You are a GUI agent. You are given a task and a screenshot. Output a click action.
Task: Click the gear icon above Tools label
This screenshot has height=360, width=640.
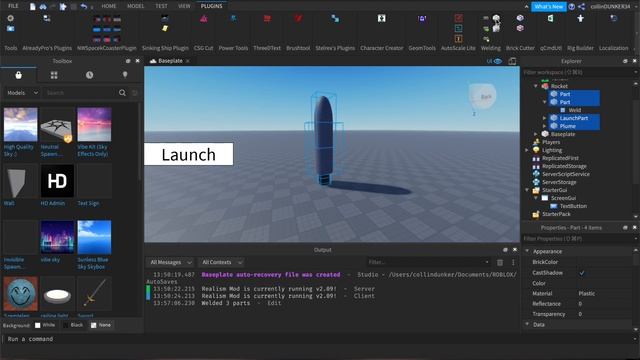pos(11,18)
